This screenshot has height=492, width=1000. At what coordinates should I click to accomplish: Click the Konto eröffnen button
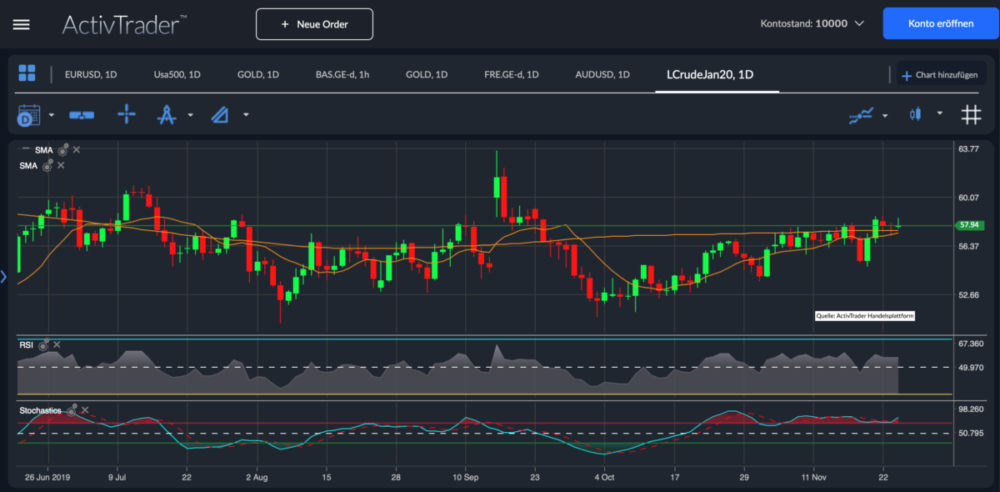tap(941, 24)
